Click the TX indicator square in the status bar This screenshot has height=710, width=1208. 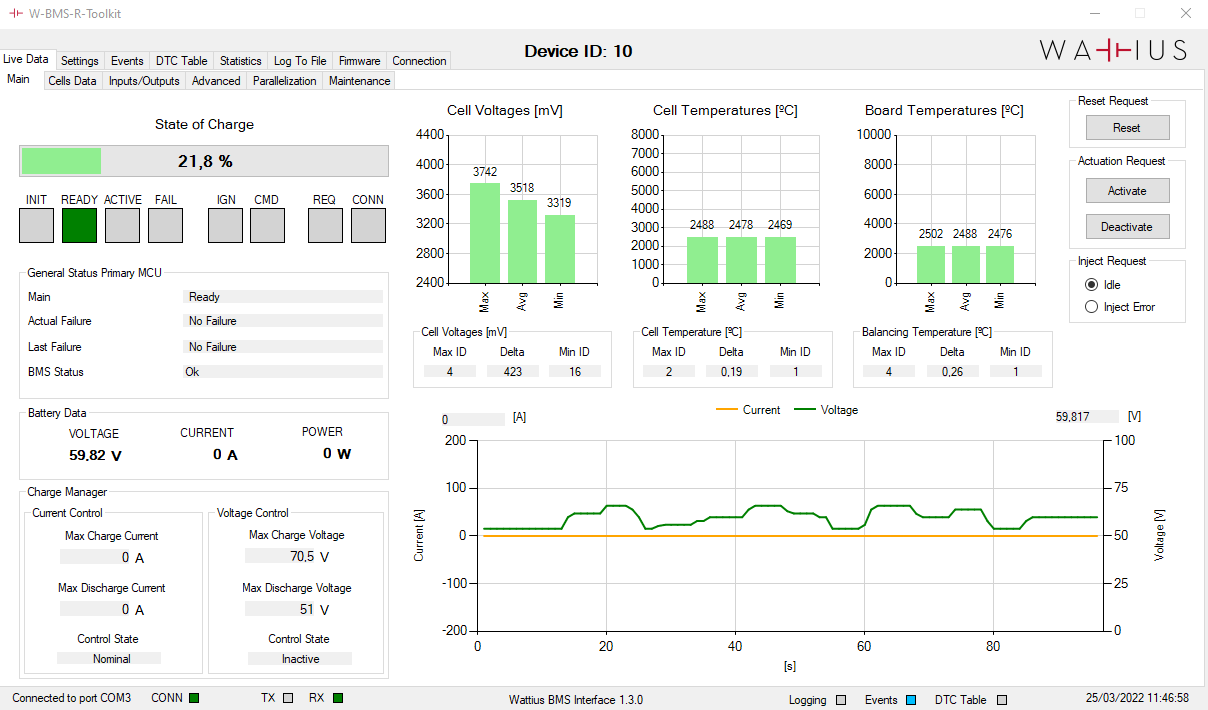(x=288, y=698)
